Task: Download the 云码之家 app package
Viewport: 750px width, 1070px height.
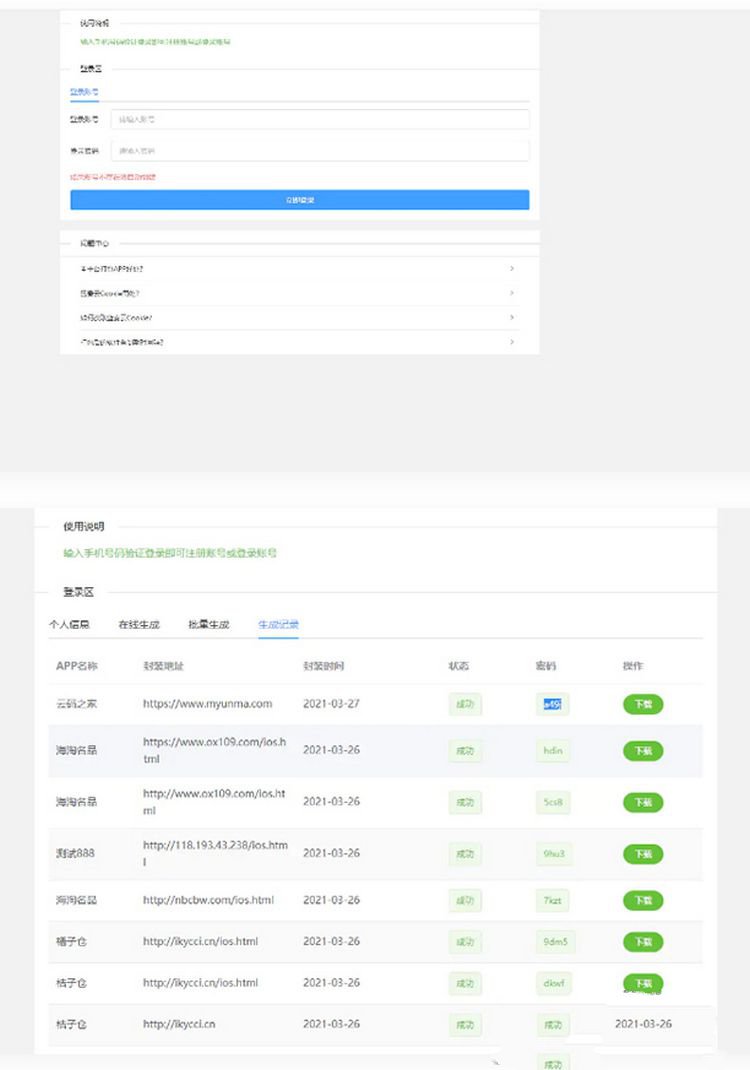Action: [643, 704]
